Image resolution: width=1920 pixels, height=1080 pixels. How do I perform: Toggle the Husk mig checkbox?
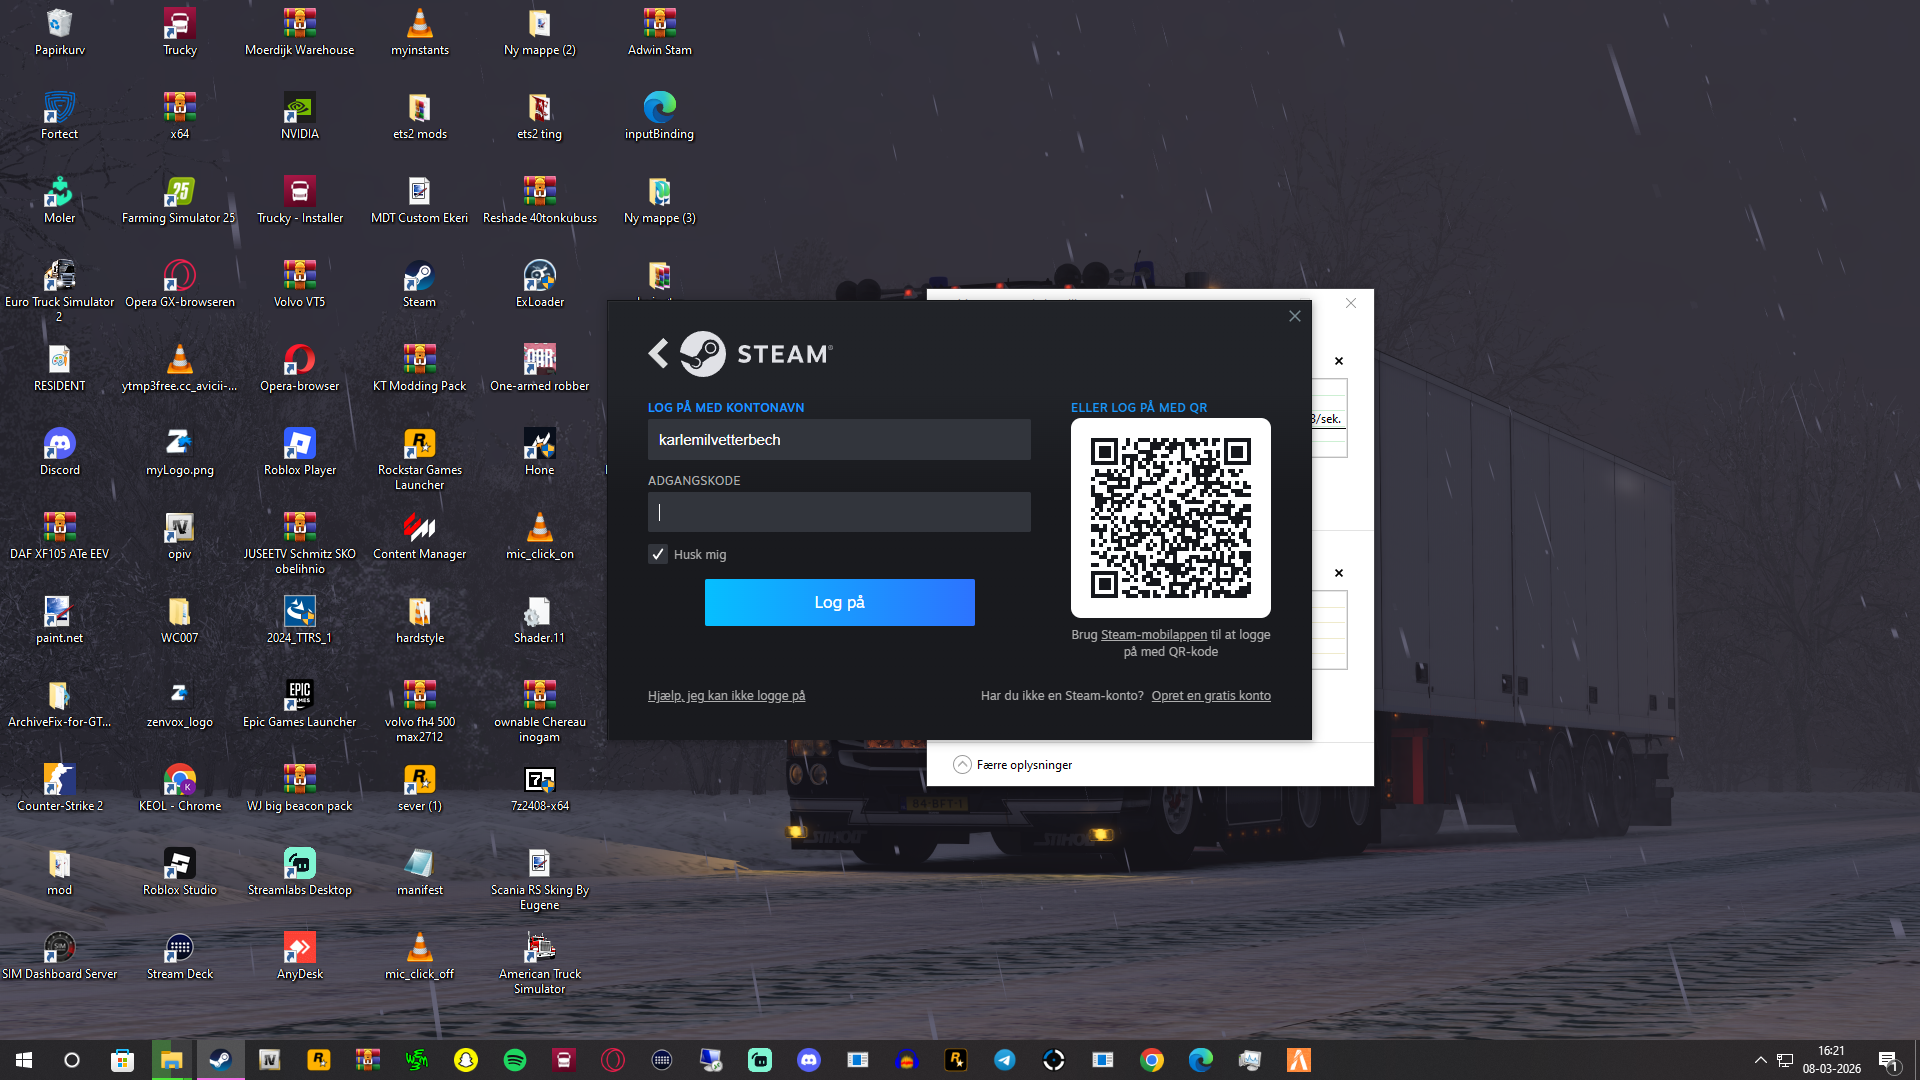(658, 554)
